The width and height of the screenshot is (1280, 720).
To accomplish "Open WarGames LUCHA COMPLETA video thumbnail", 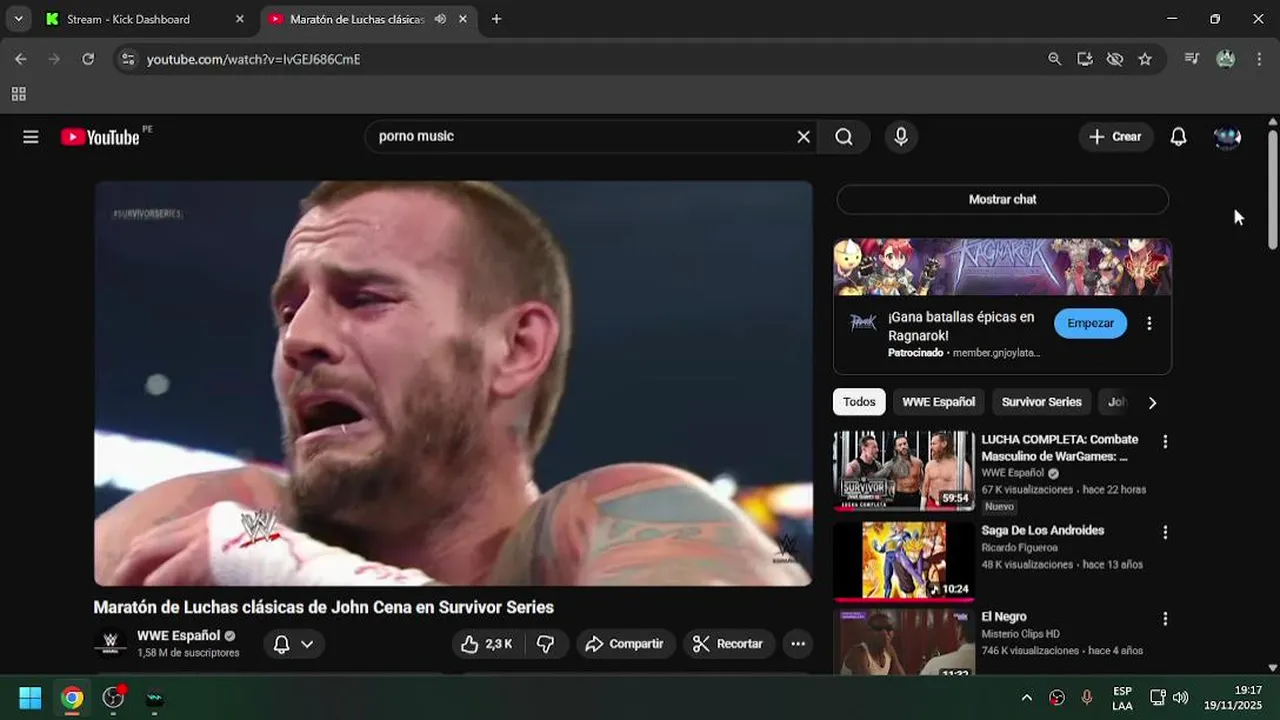I will (x=904, y=471).
